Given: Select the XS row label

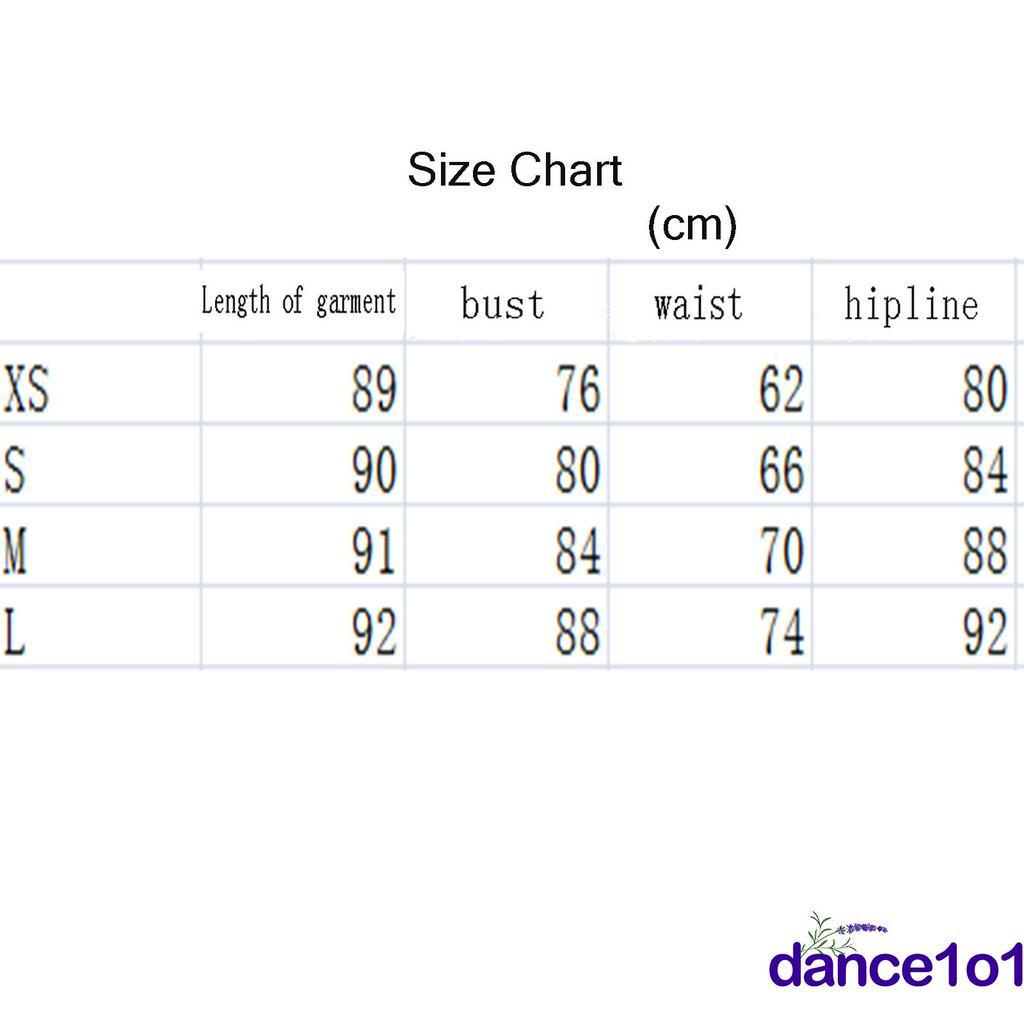Looking at the screenshot, I should (x=27, y=390).
